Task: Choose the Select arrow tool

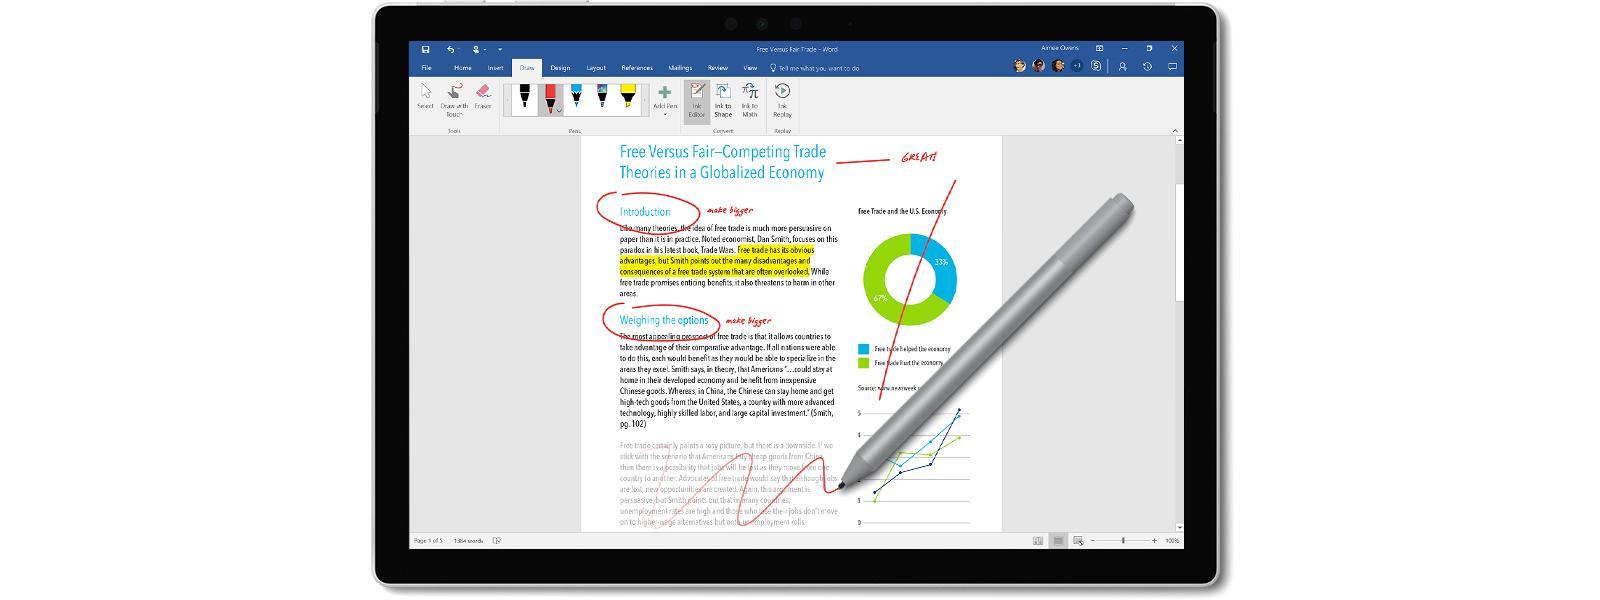Action: point(426,98)
